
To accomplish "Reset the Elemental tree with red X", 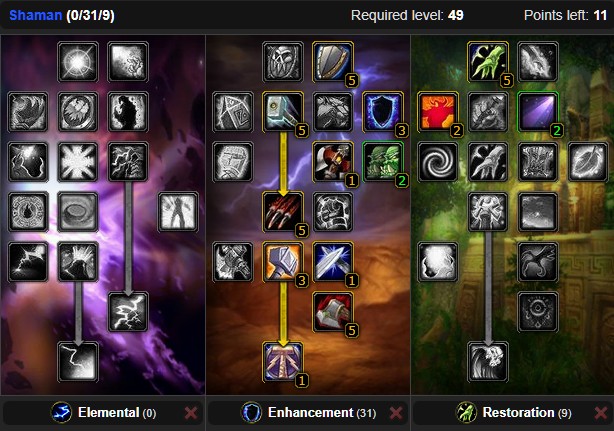I will 191,413.
